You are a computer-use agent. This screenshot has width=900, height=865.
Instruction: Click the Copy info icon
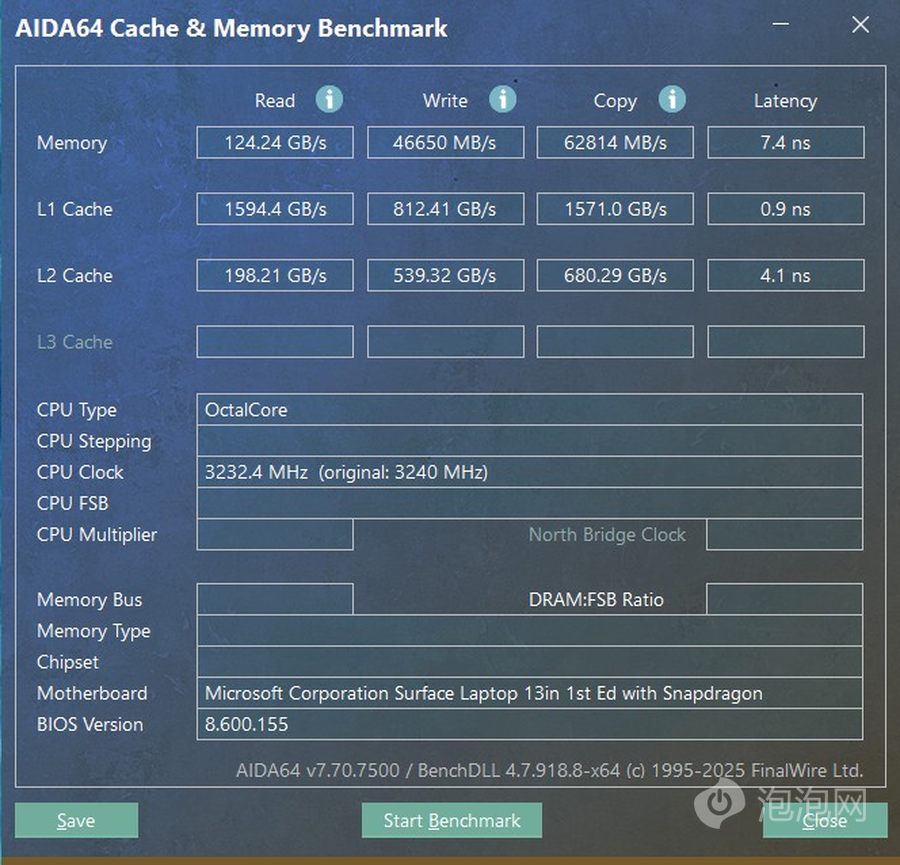[x=672, y=99]
